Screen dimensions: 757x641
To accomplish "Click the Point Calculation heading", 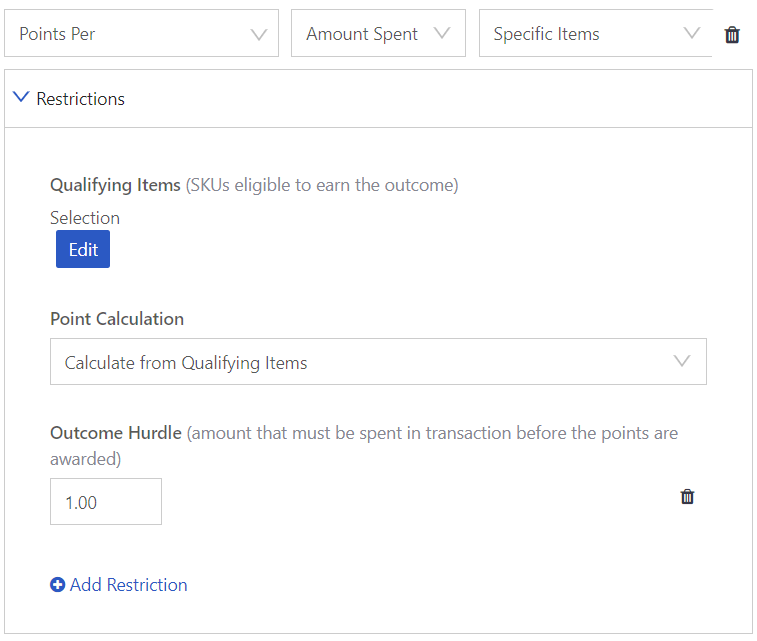I will tap(117, 319).
